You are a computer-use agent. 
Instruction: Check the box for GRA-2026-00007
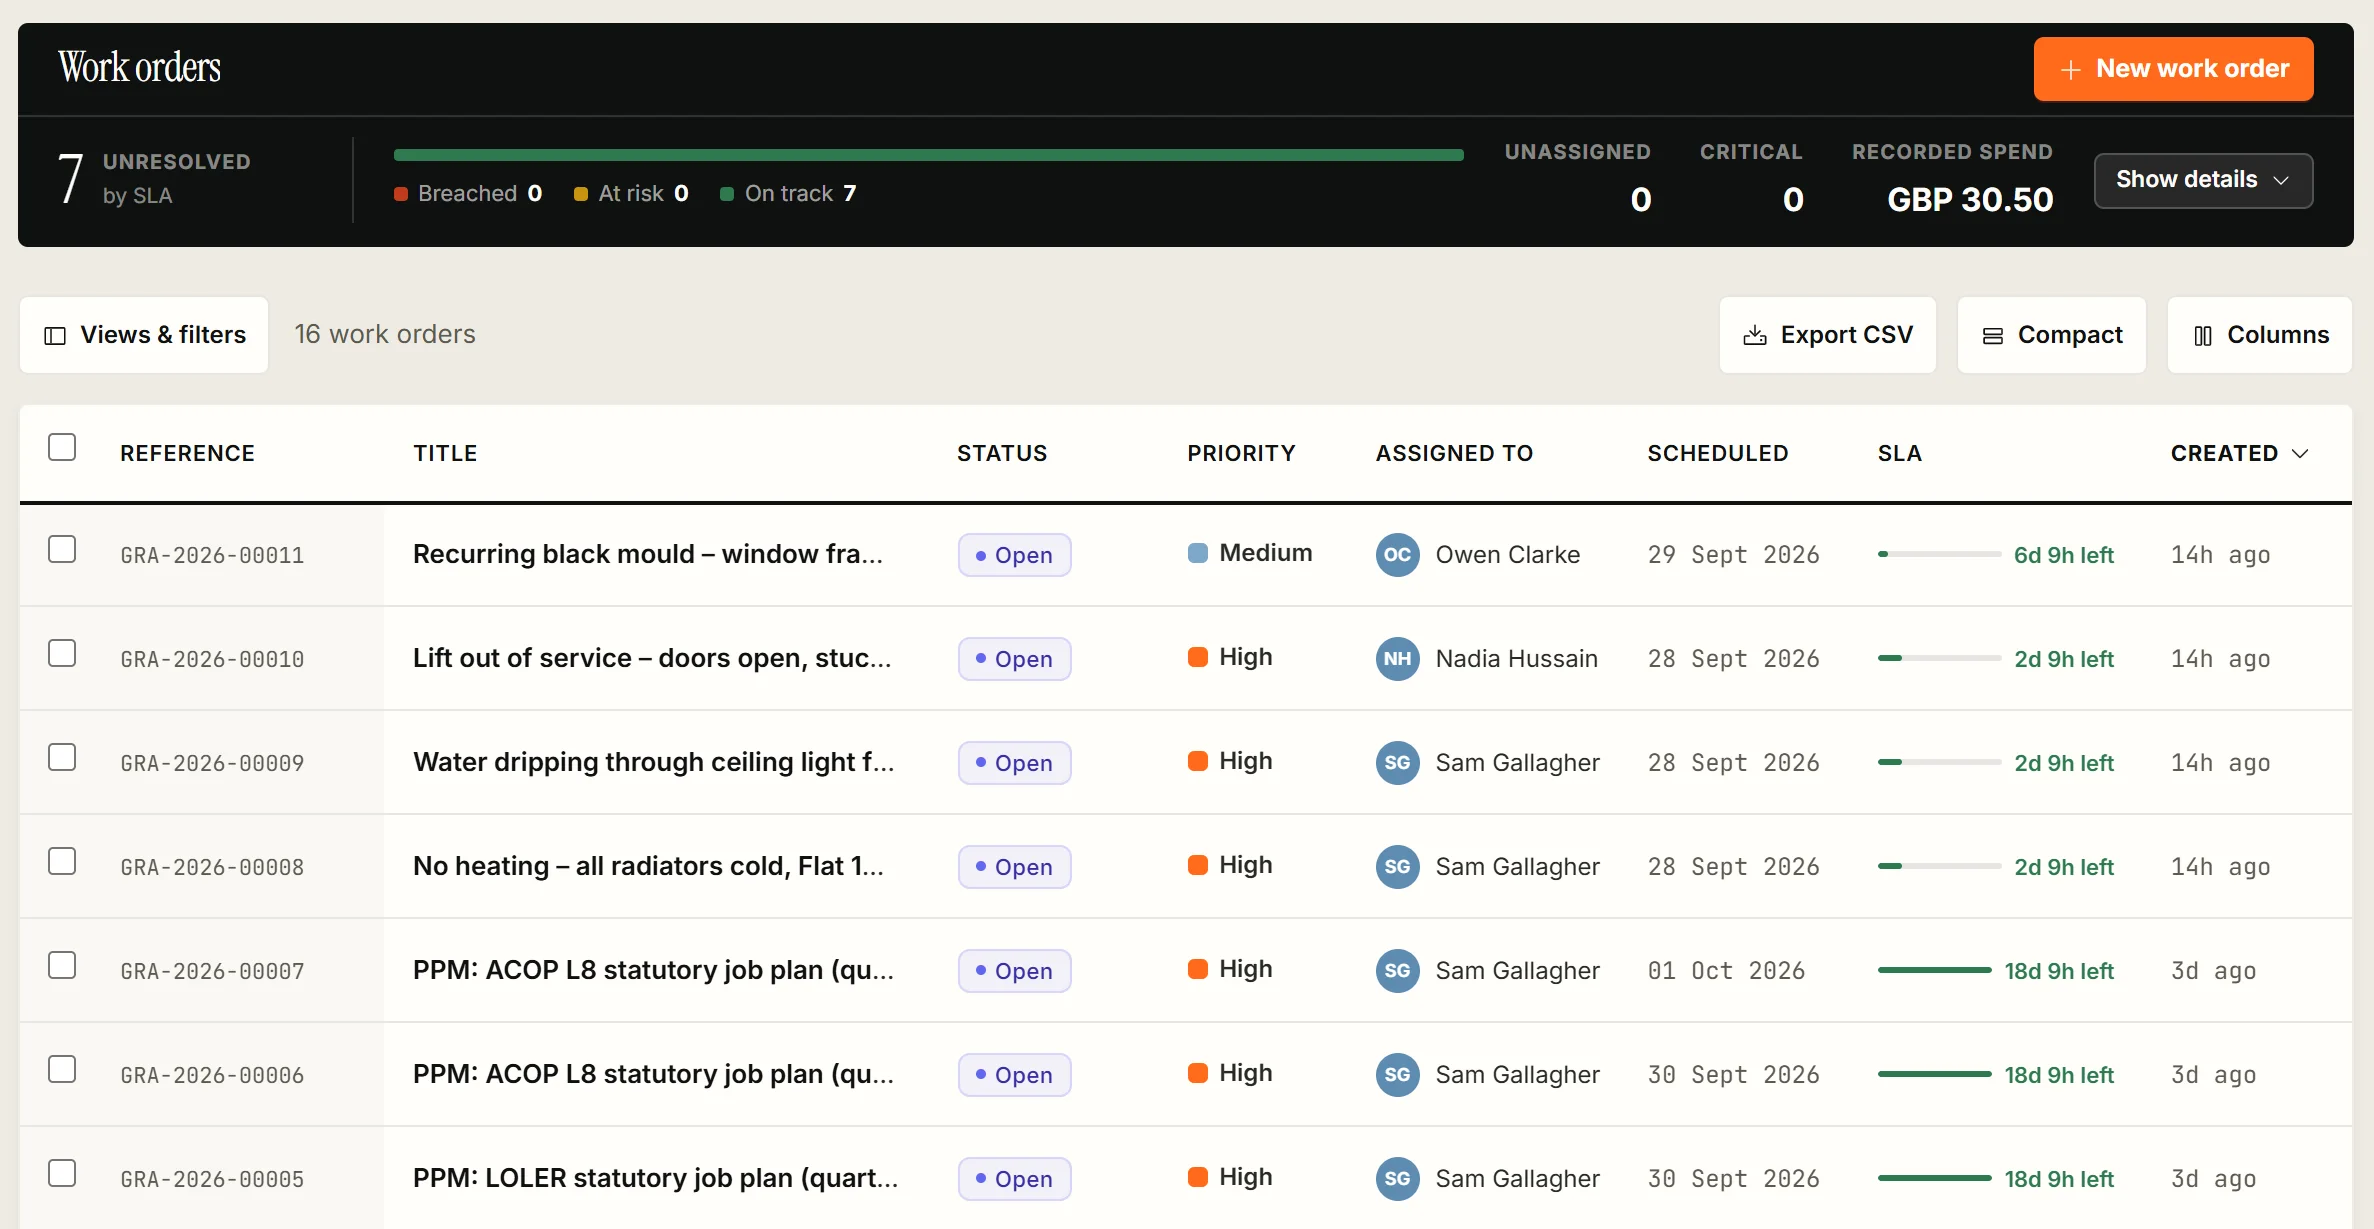[x=62, y=965]
